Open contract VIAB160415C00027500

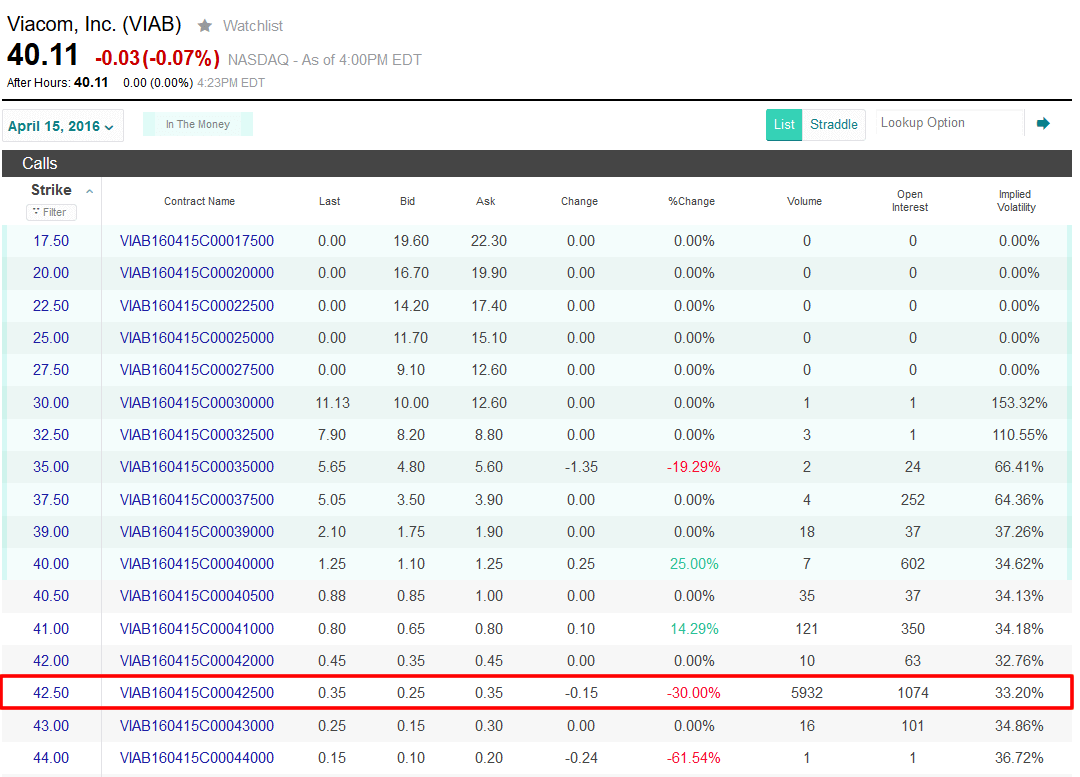click(197, 370)
